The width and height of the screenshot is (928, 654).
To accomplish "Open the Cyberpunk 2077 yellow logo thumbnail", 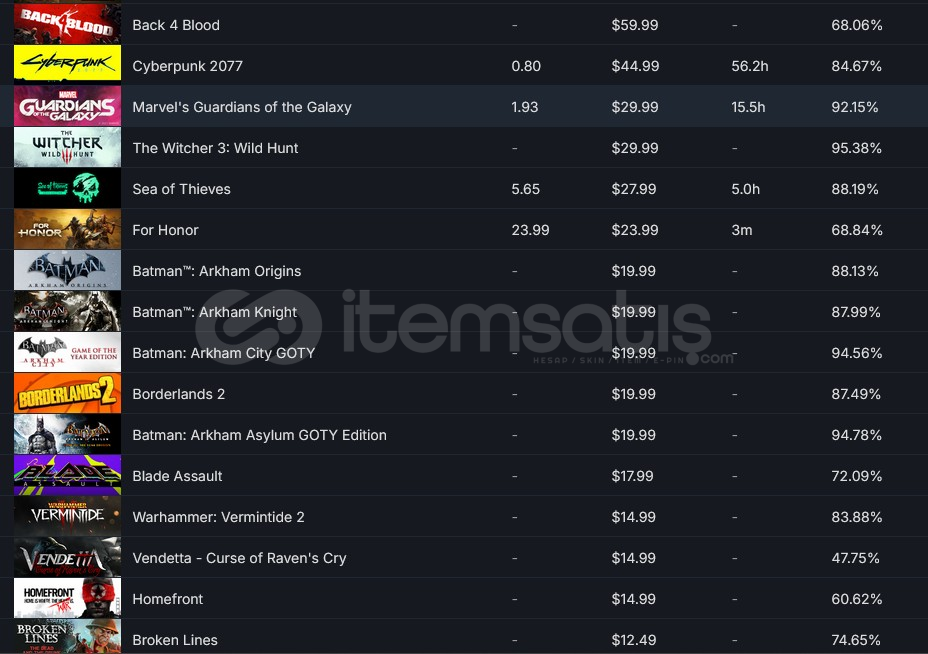I will point(67,65).
